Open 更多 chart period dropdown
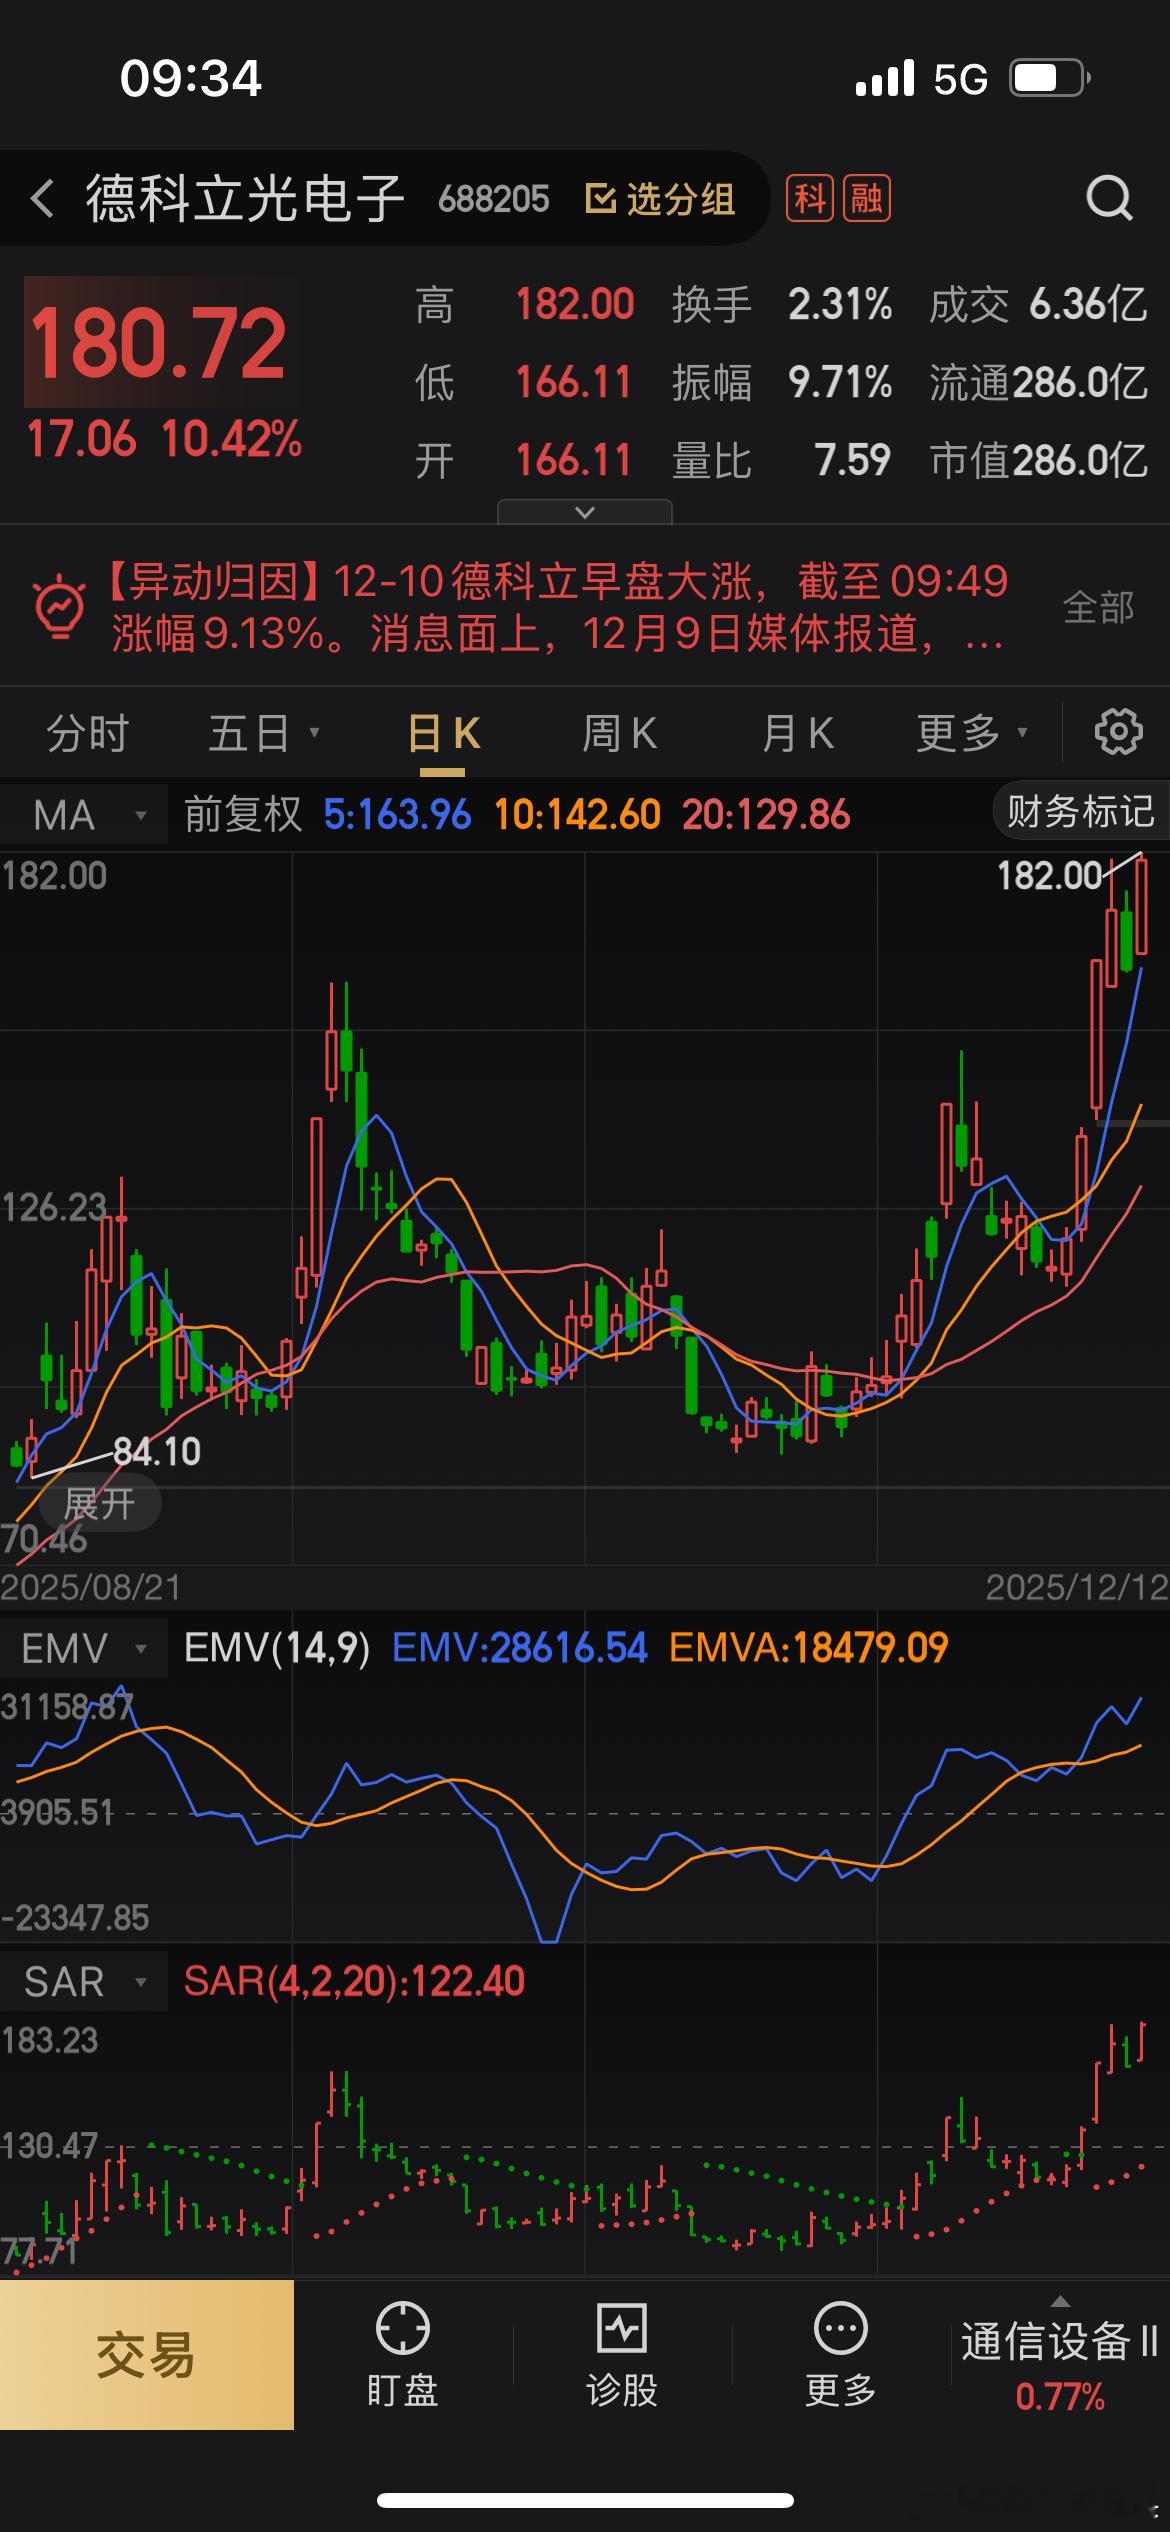Viewport: 1170px width, 2532px height. (972, 733)
